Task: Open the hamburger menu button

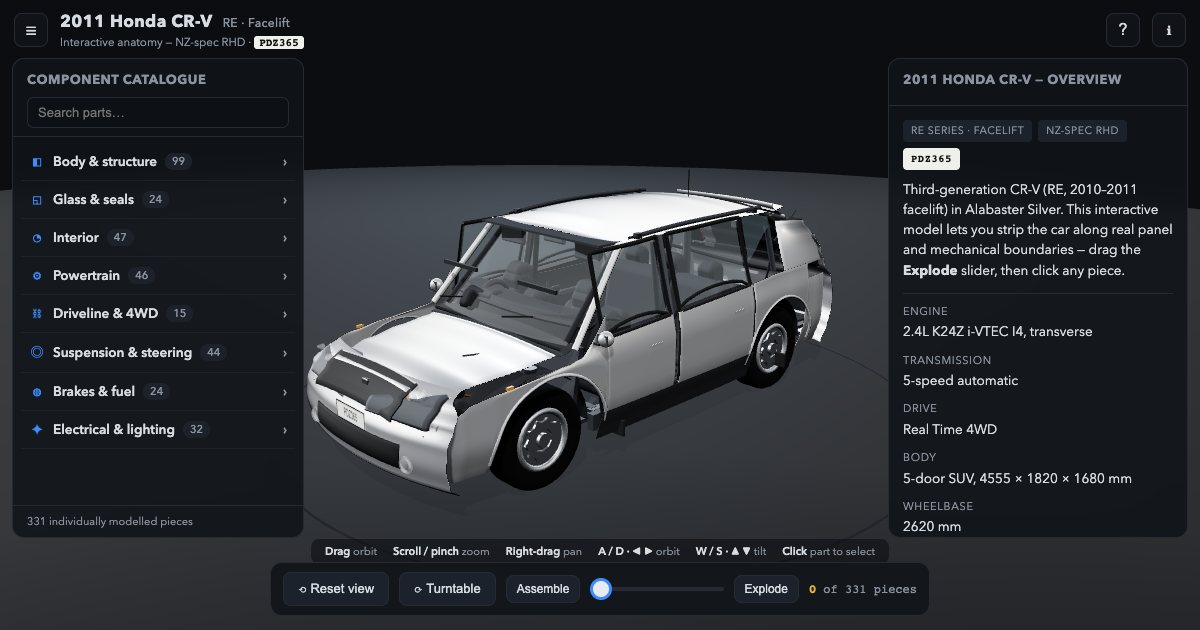Action: (x=31, y=30)
